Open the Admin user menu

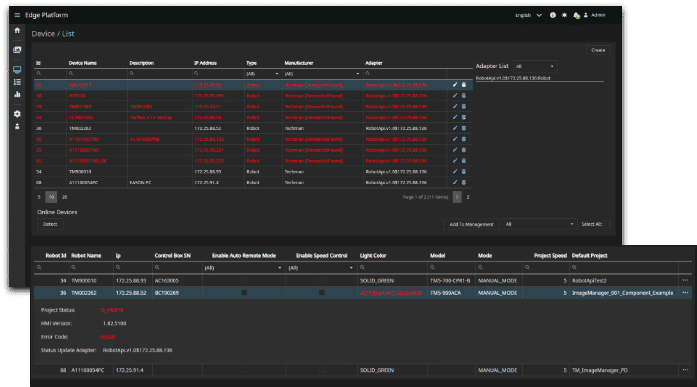coord(595,15)
